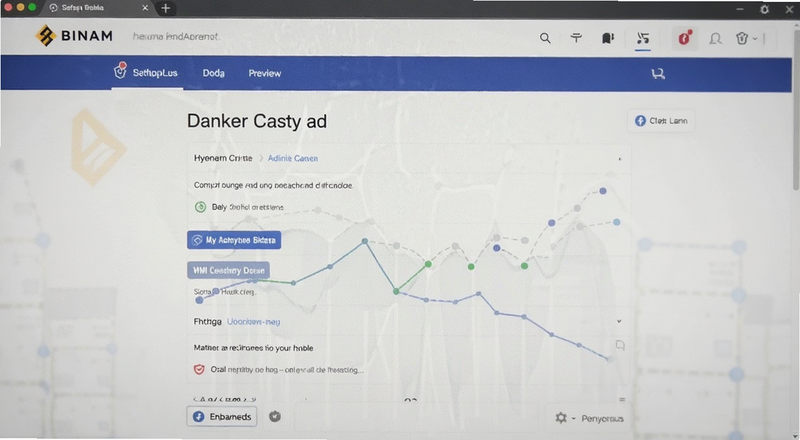This screenshot has width=800, height=440.
Task: Click the BINAM logo
Action: click(74, 36)
